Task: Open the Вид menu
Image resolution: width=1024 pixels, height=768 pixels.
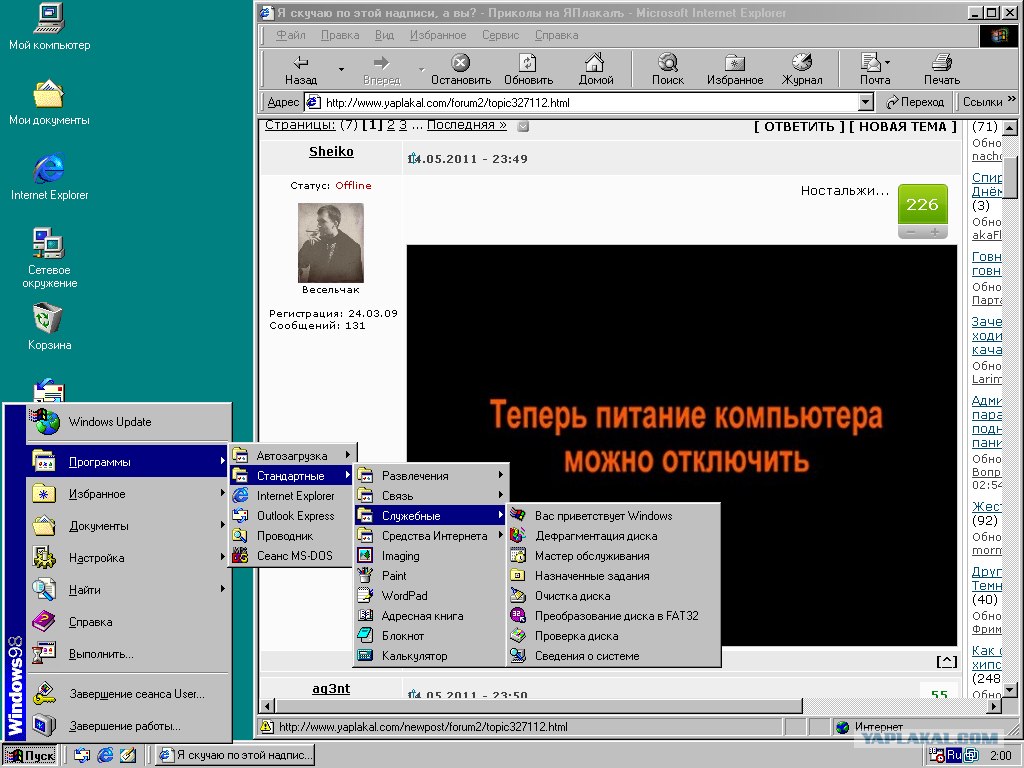Action: tap(384, 35)
